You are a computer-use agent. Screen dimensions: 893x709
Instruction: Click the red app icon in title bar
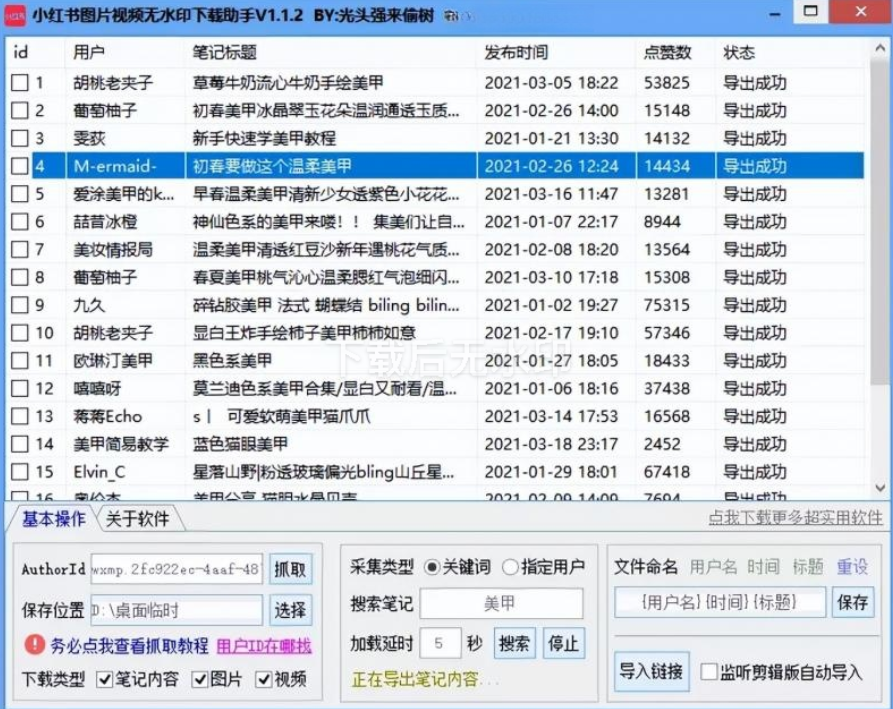click(x=15, y=15)
